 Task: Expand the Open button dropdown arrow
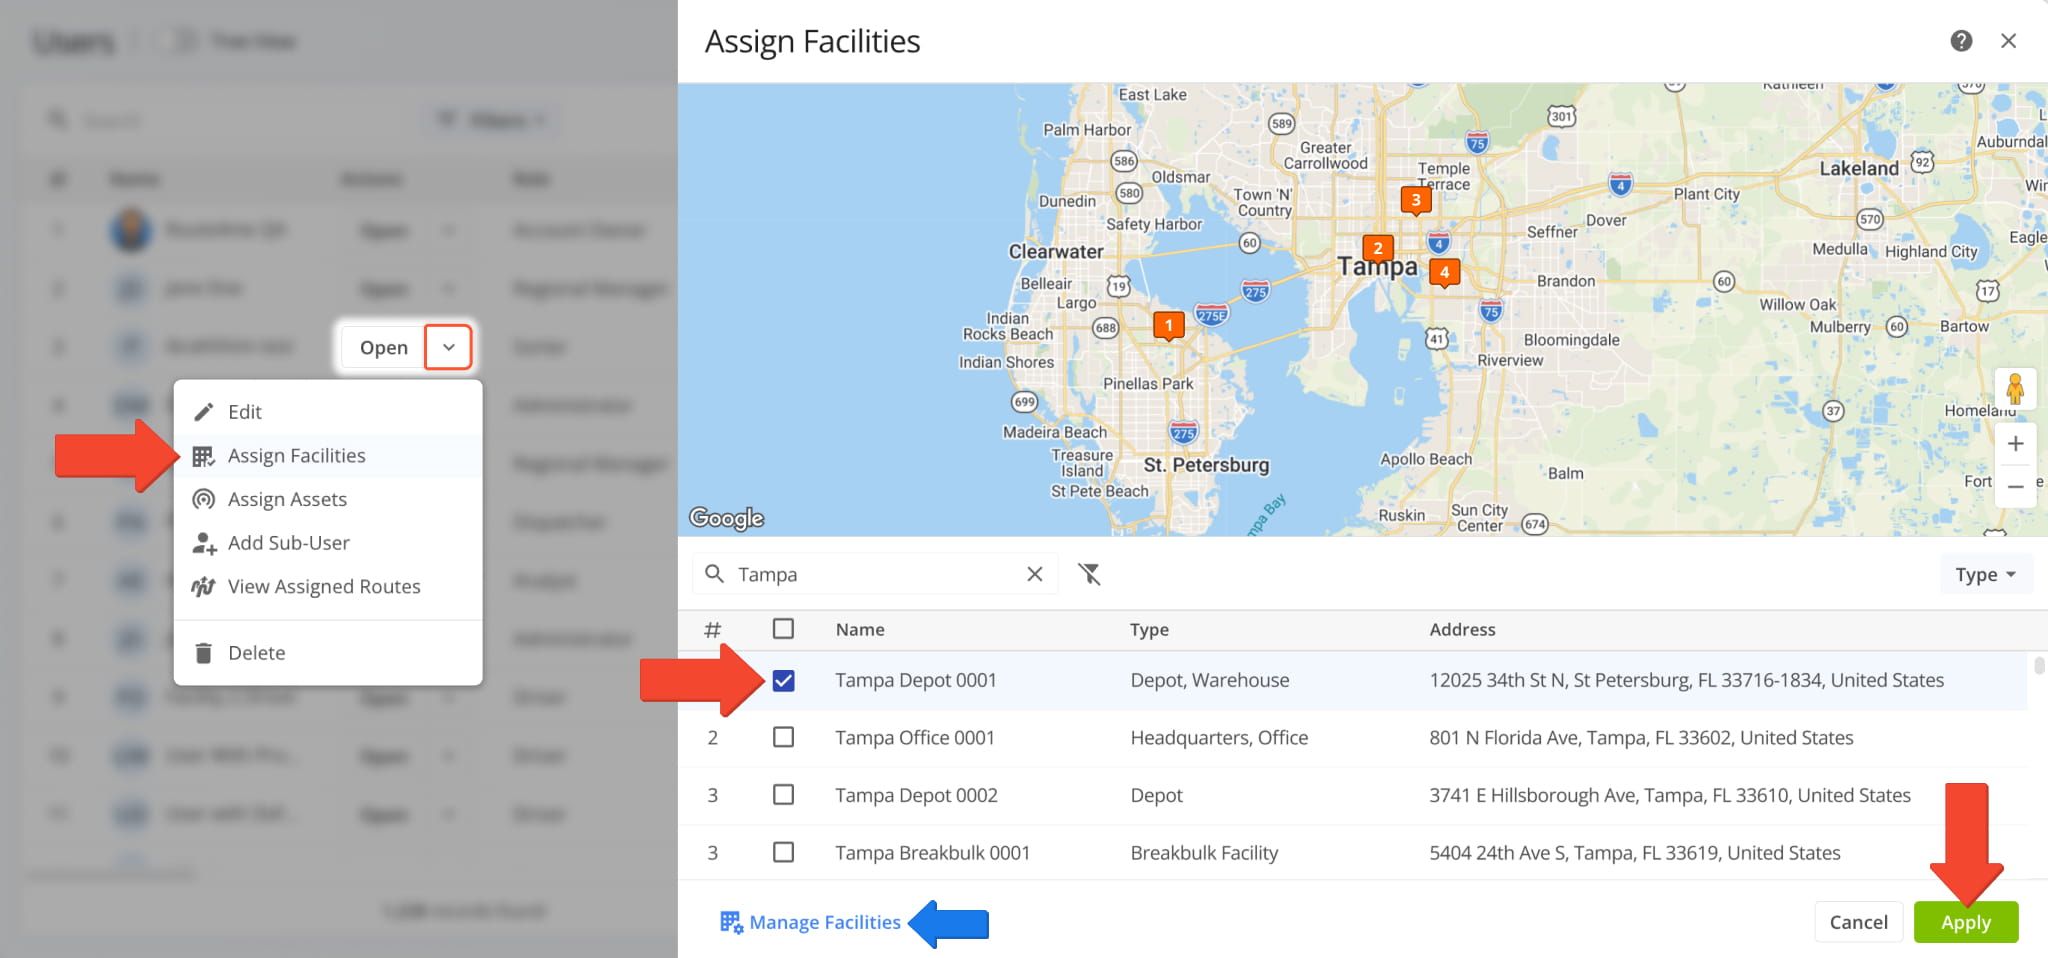pyautogui.click(x=449, y=347)
